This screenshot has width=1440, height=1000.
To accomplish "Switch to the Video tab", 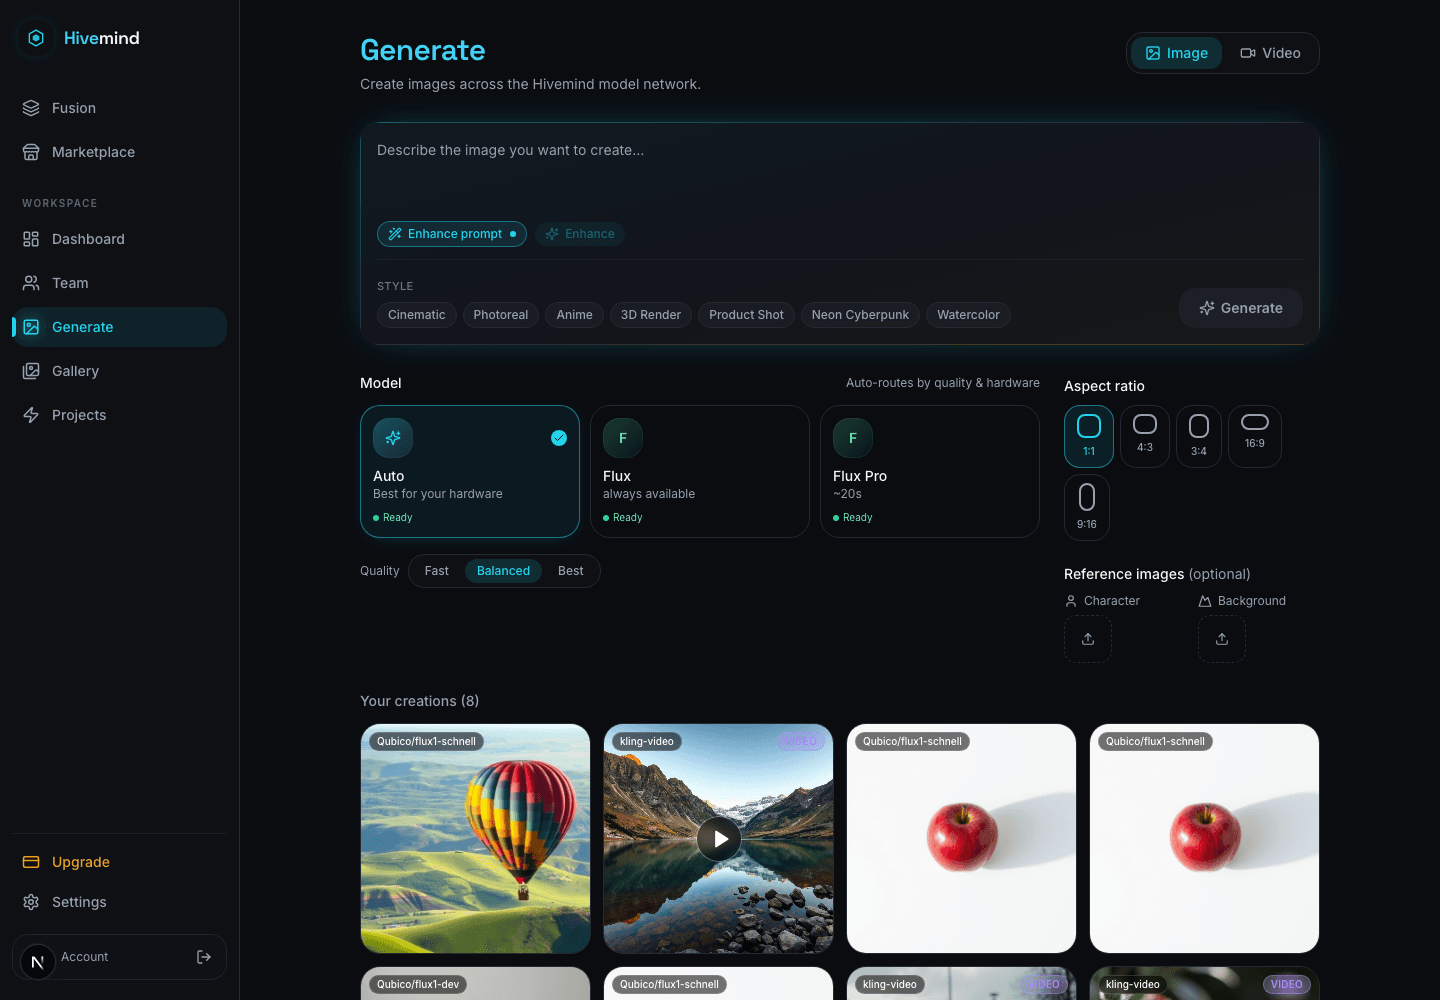I will click(1270, 53).
